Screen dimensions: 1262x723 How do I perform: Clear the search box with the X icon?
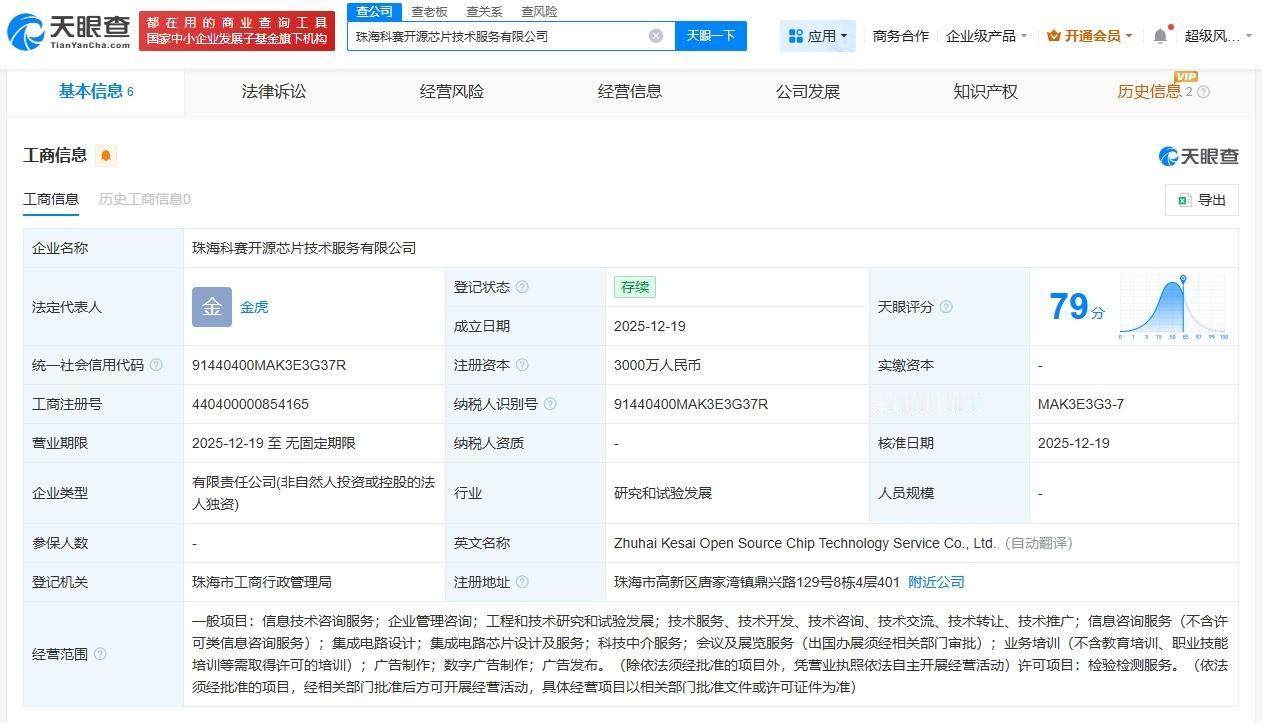[656, 36]
